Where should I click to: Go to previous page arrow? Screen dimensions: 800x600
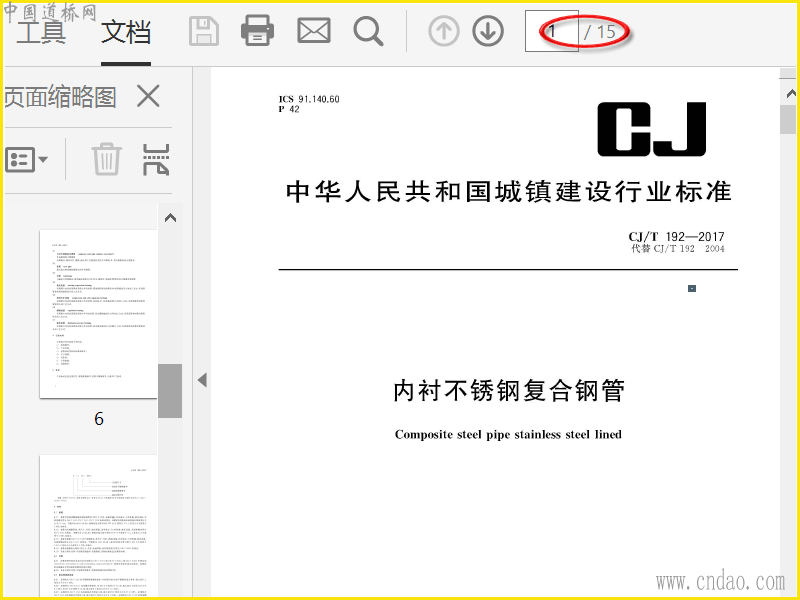444,31
